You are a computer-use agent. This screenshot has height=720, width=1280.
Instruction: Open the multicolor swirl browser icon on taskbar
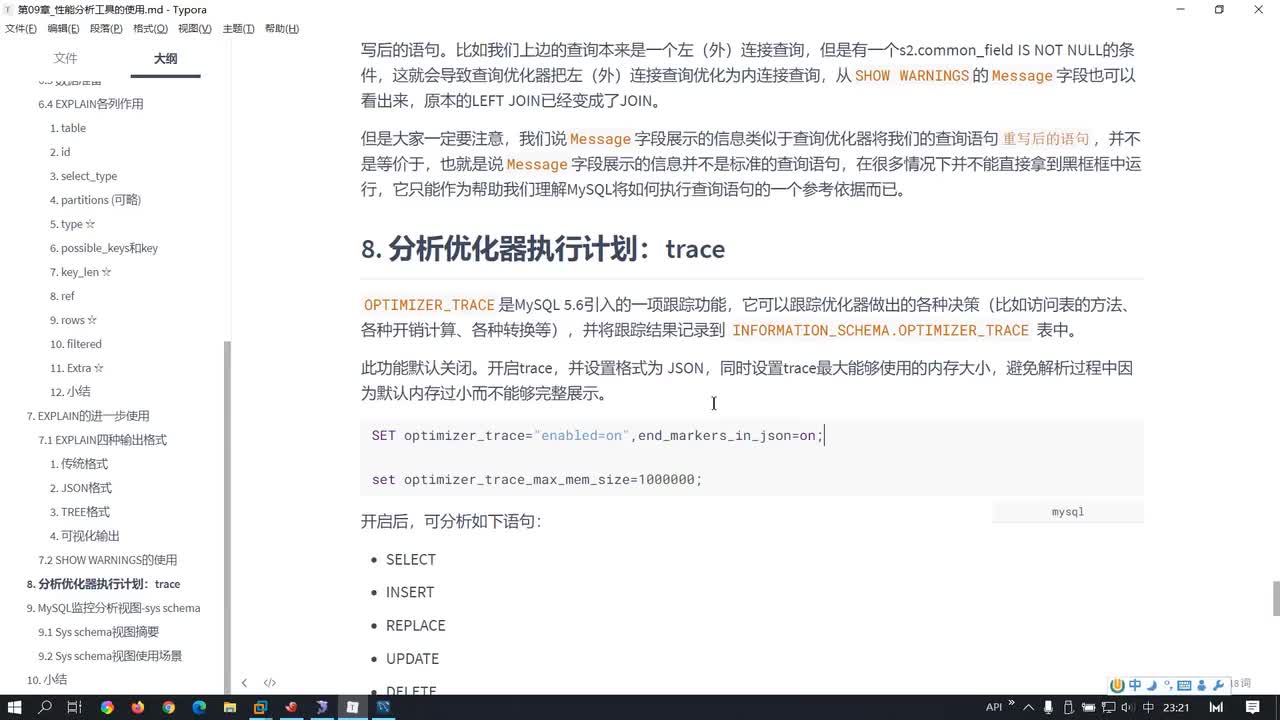107,707
